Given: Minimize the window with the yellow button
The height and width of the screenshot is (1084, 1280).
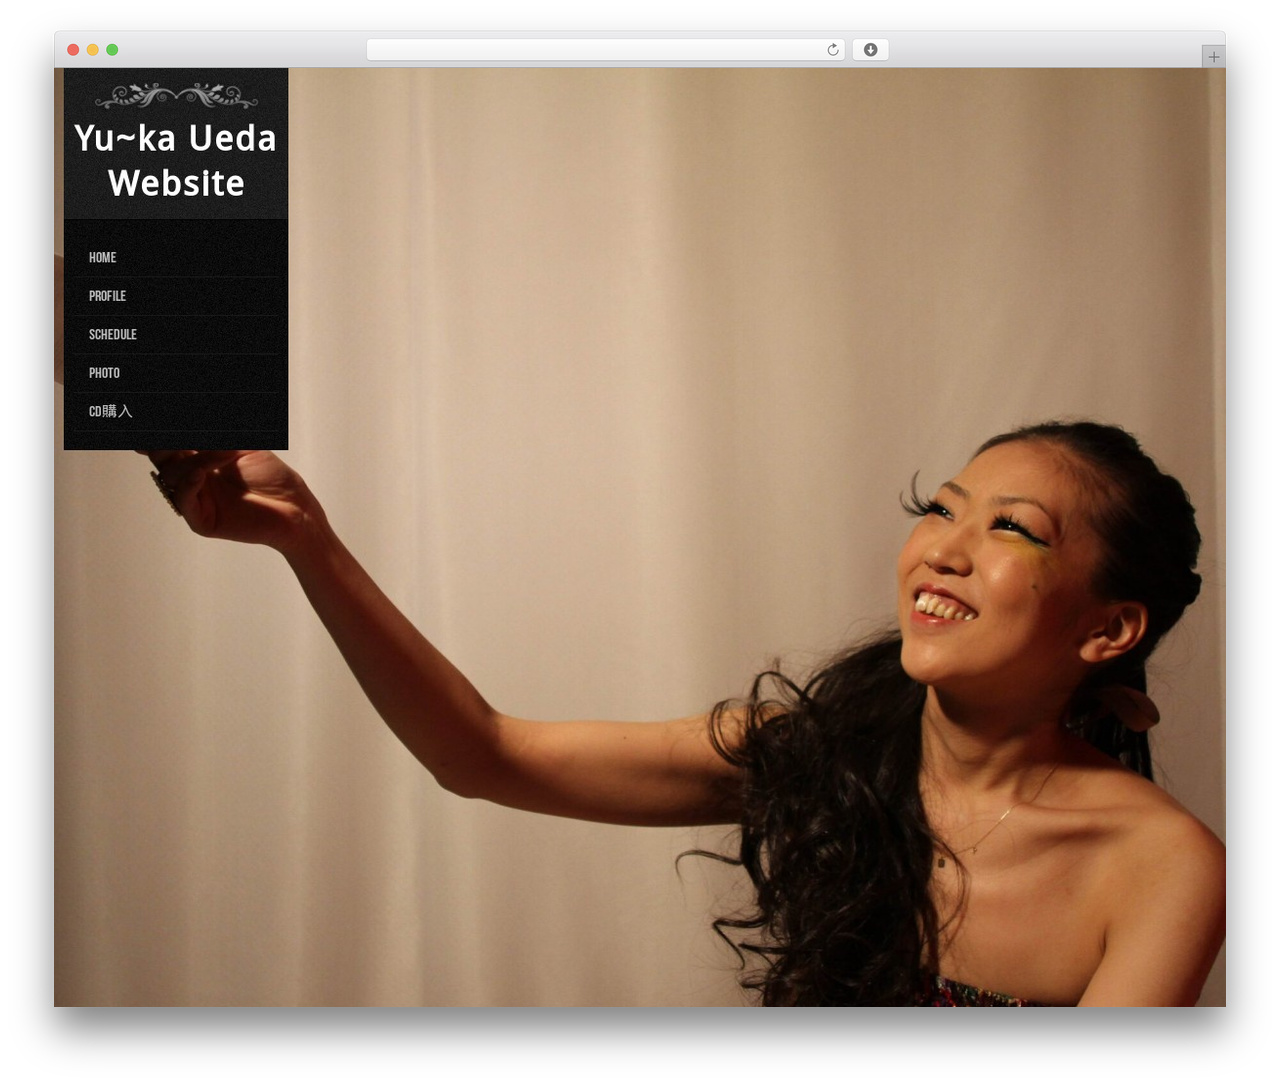Looking at the screenshot, I should click(x=92, y=50).
